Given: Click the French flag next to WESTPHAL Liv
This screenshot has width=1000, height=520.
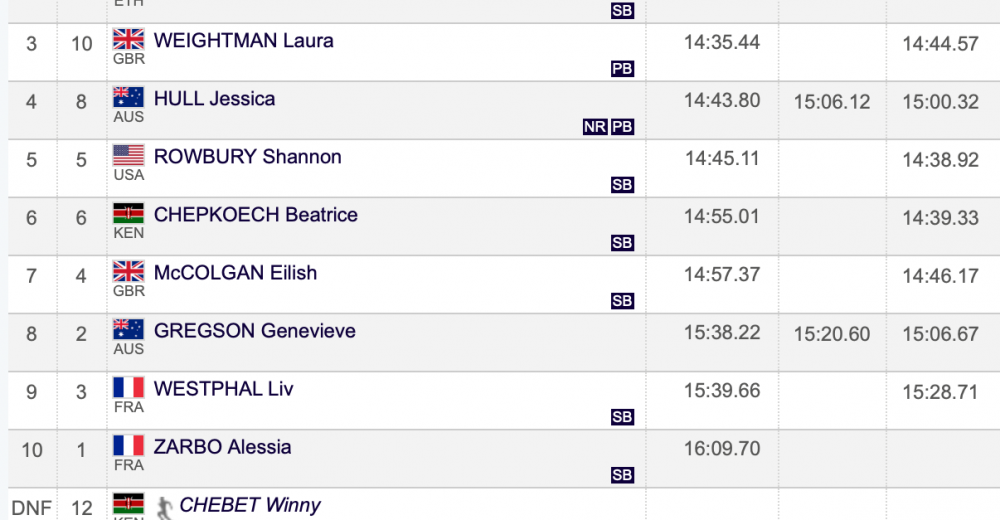Looking at the screenshot, I should (128, 388).
